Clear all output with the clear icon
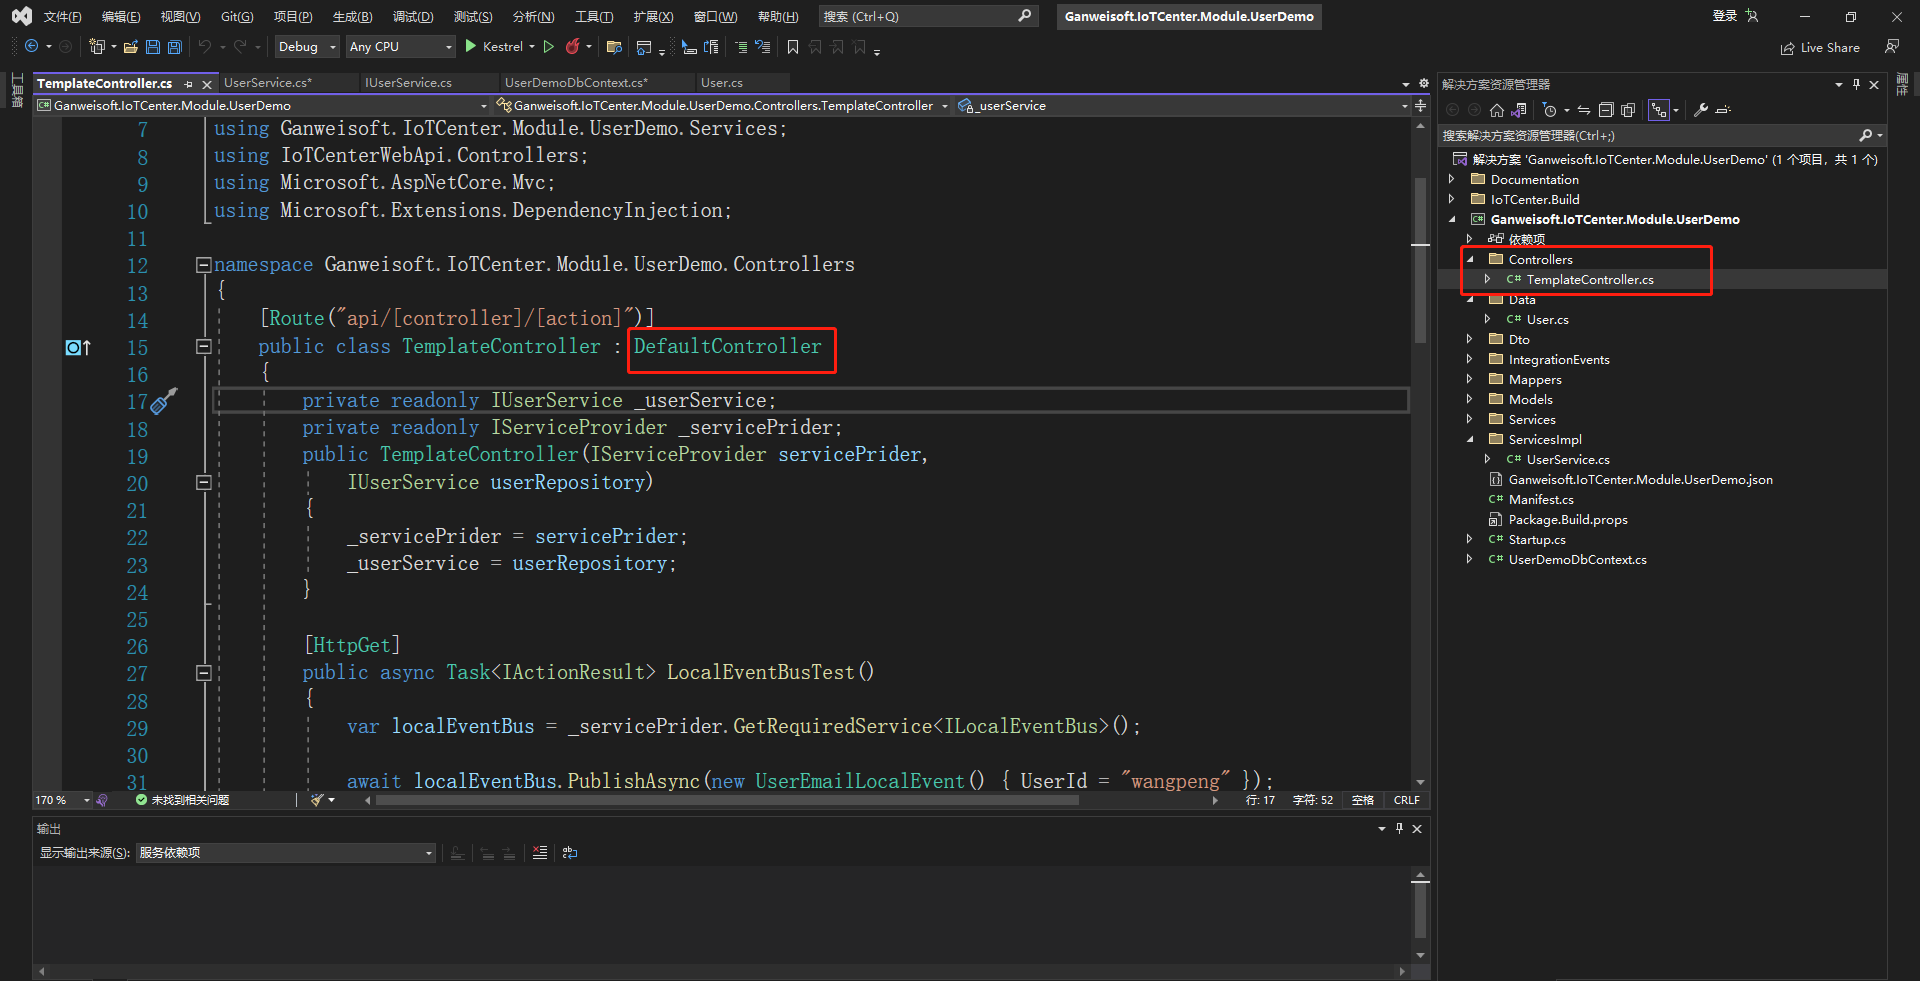1920x981 pixels. (x=540, y=853)
